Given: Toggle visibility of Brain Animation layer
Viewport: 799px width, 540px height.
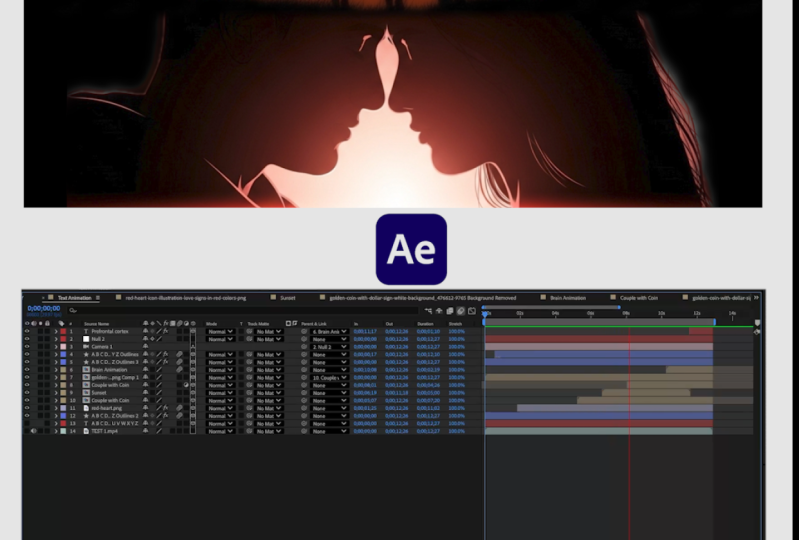Looking at the screenshot, I should 27,369.
